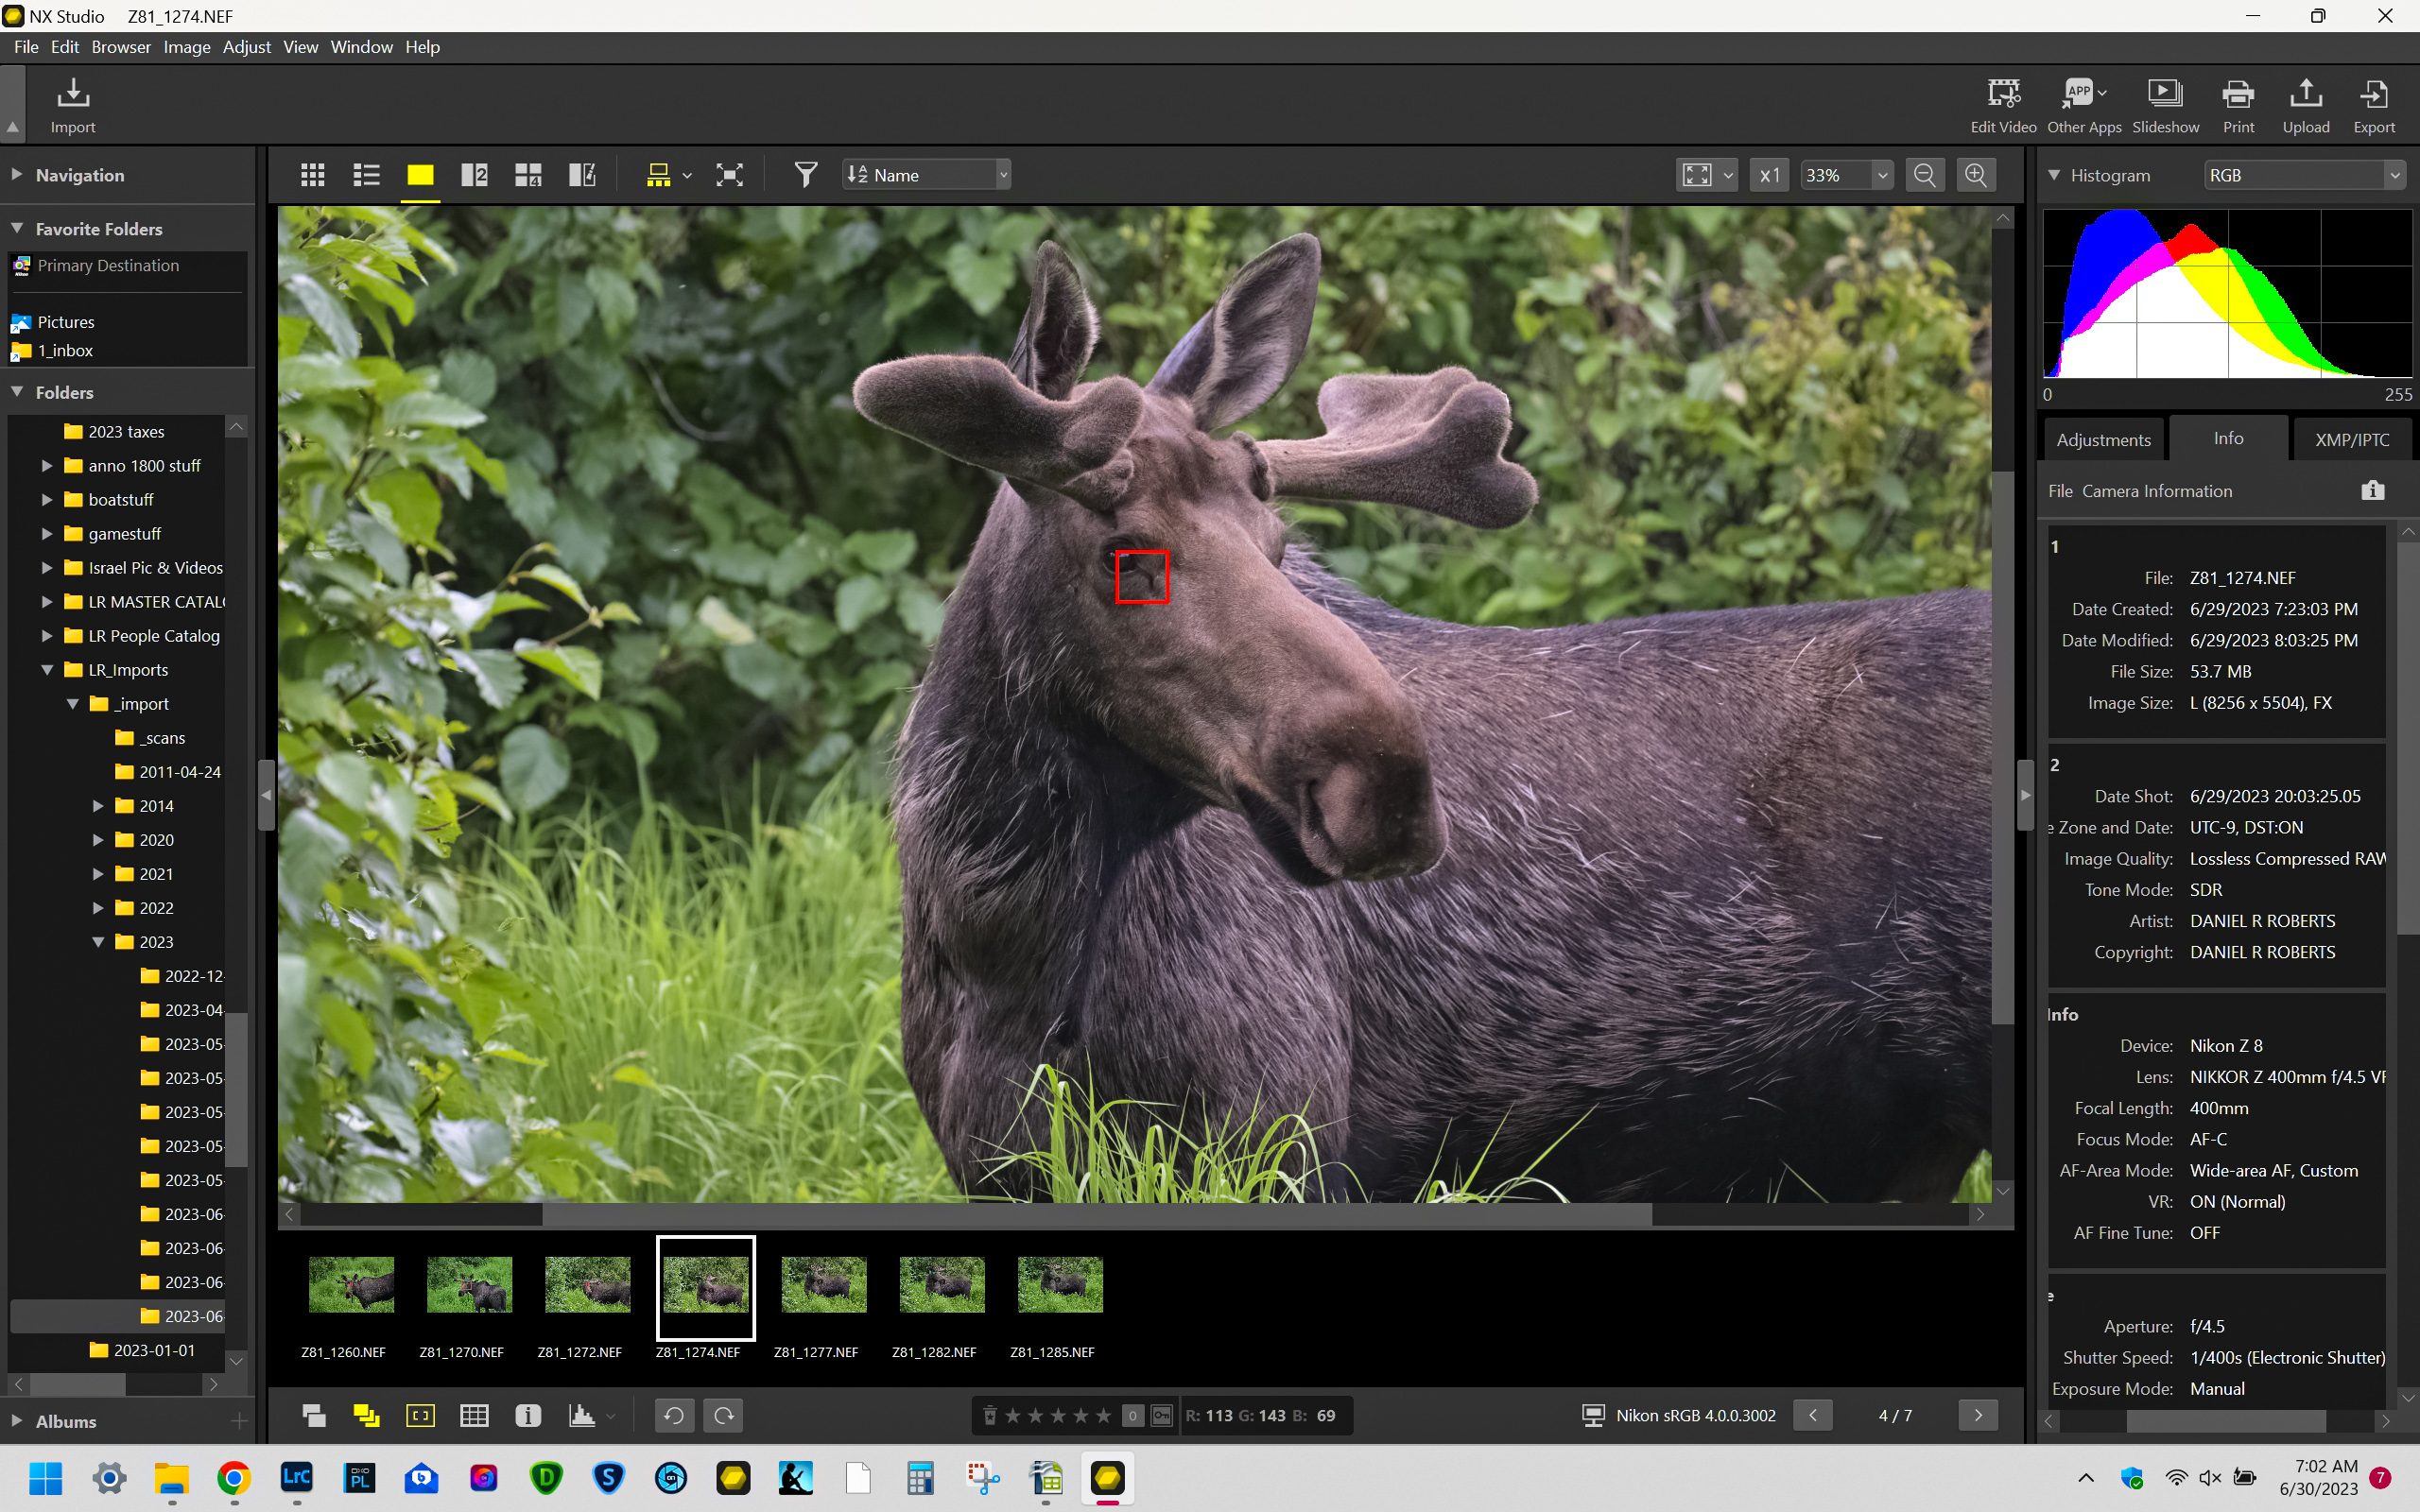Viewport: 2420px width, 1512px height.
Task: Click the Upload icon
Action: pos(2306,105)
